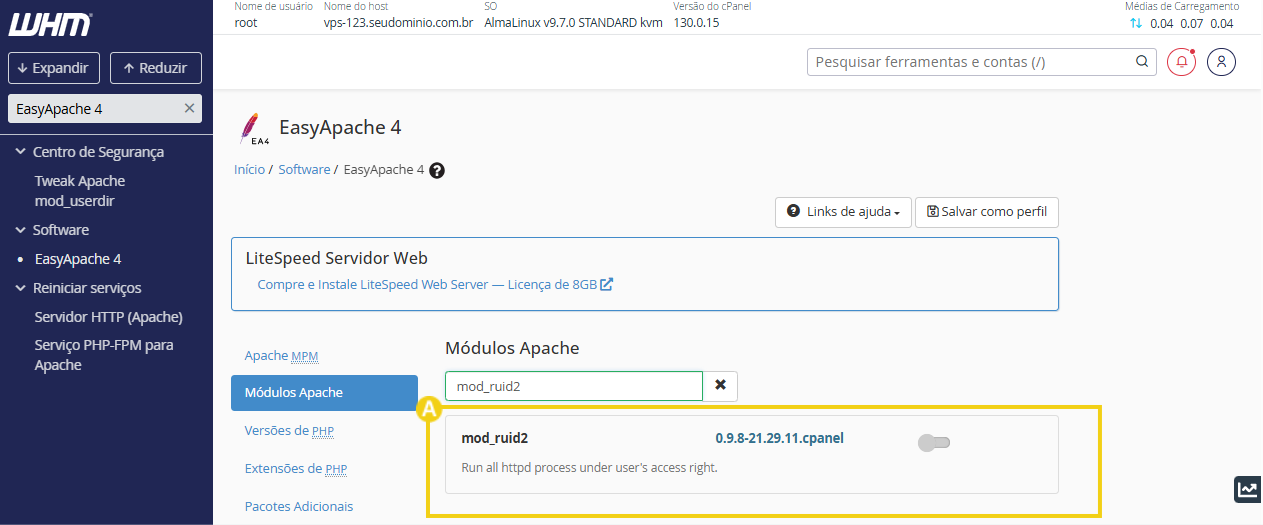Viewport: 1263px width, 525px height.
Task: Click the search magnifier icon
Action: [x=1142, y=62]
